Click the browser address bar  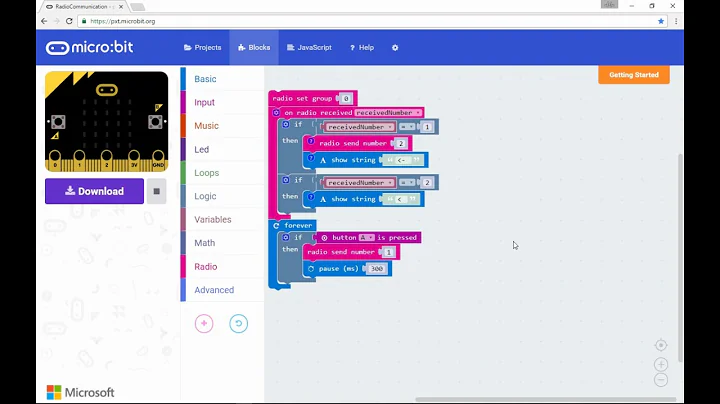click(x=372, y=21)
